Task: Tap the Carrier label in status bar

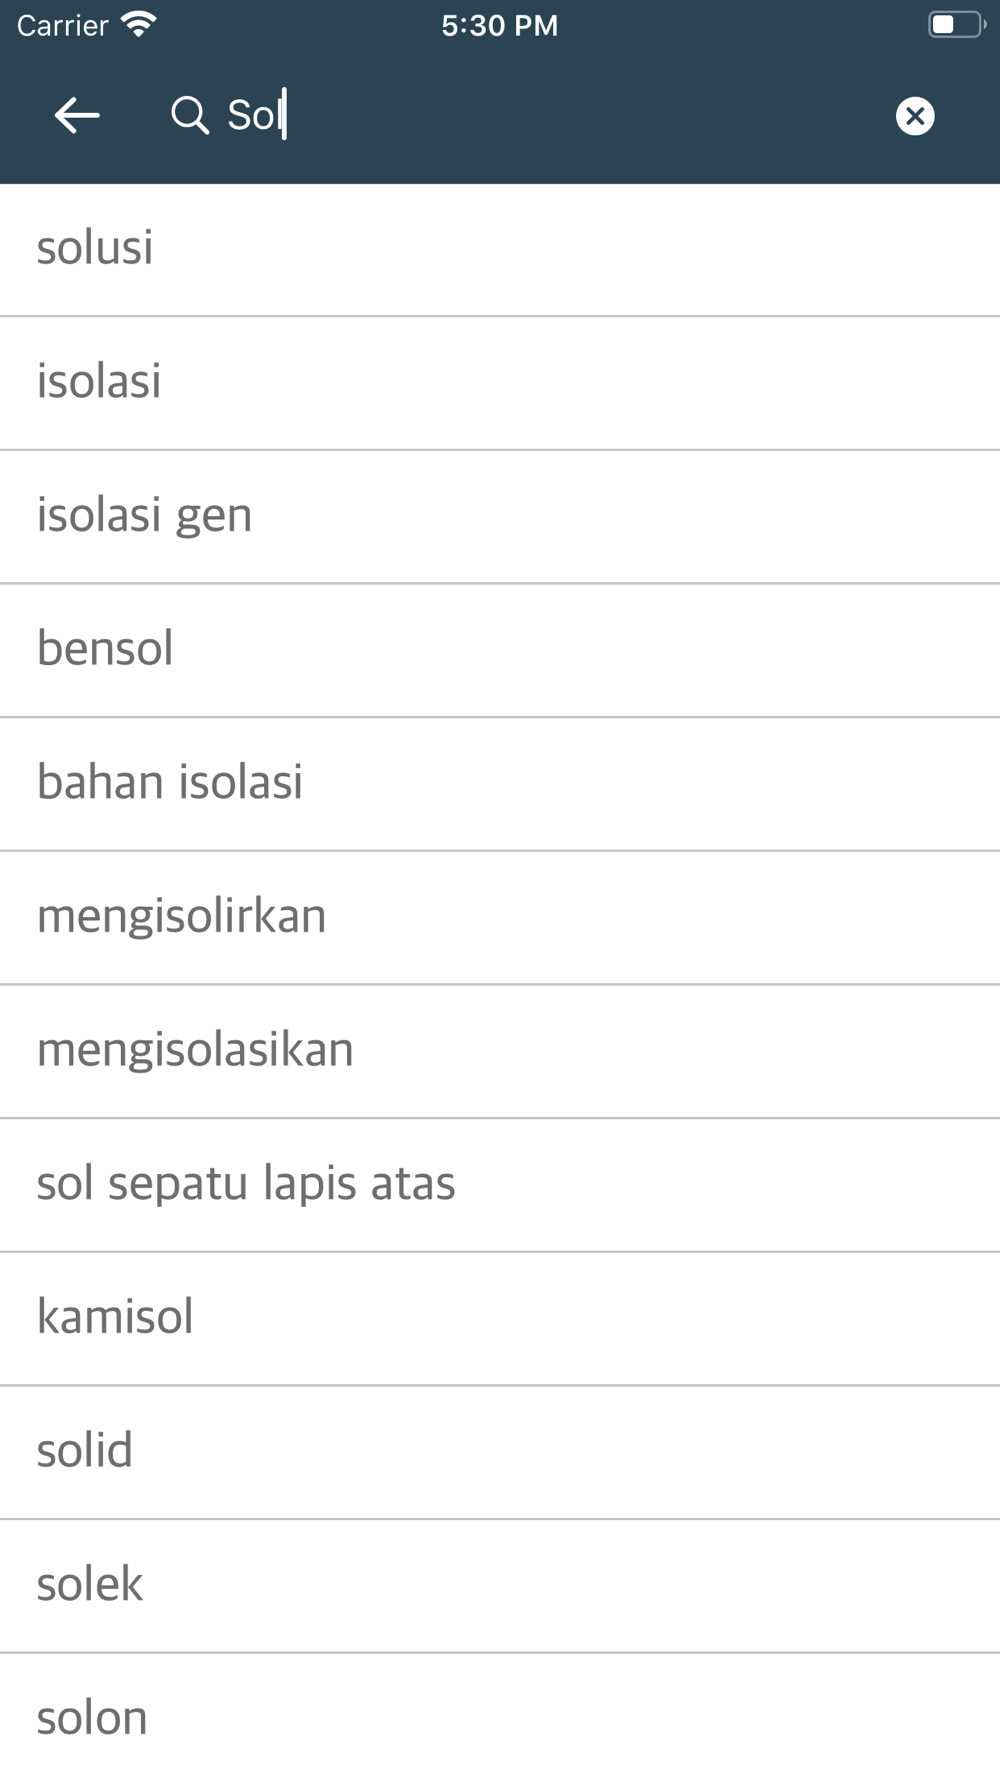Action: coord(62,25)
